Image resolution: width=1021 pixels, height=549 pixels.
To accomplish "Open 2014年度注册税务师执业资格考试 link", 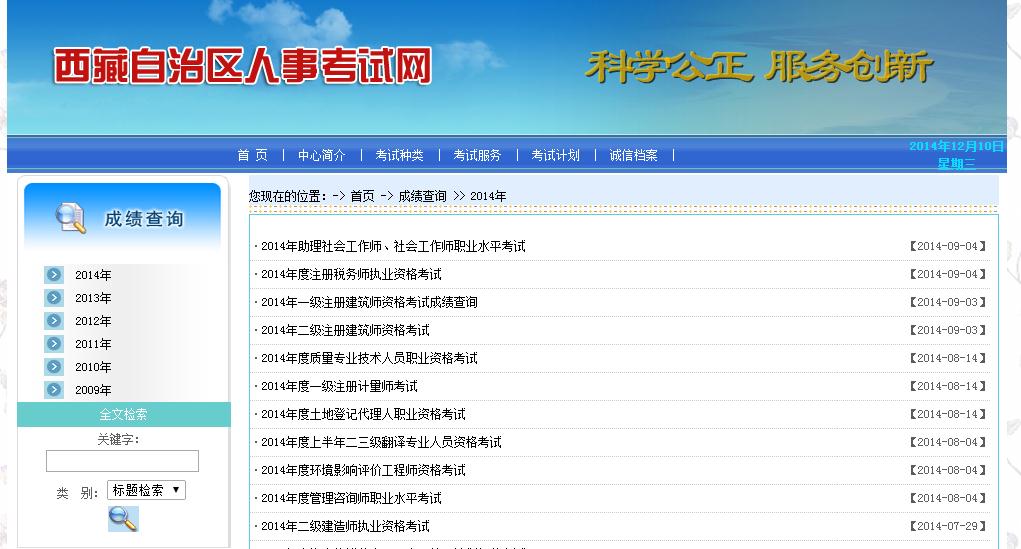I will click(351, 274).
